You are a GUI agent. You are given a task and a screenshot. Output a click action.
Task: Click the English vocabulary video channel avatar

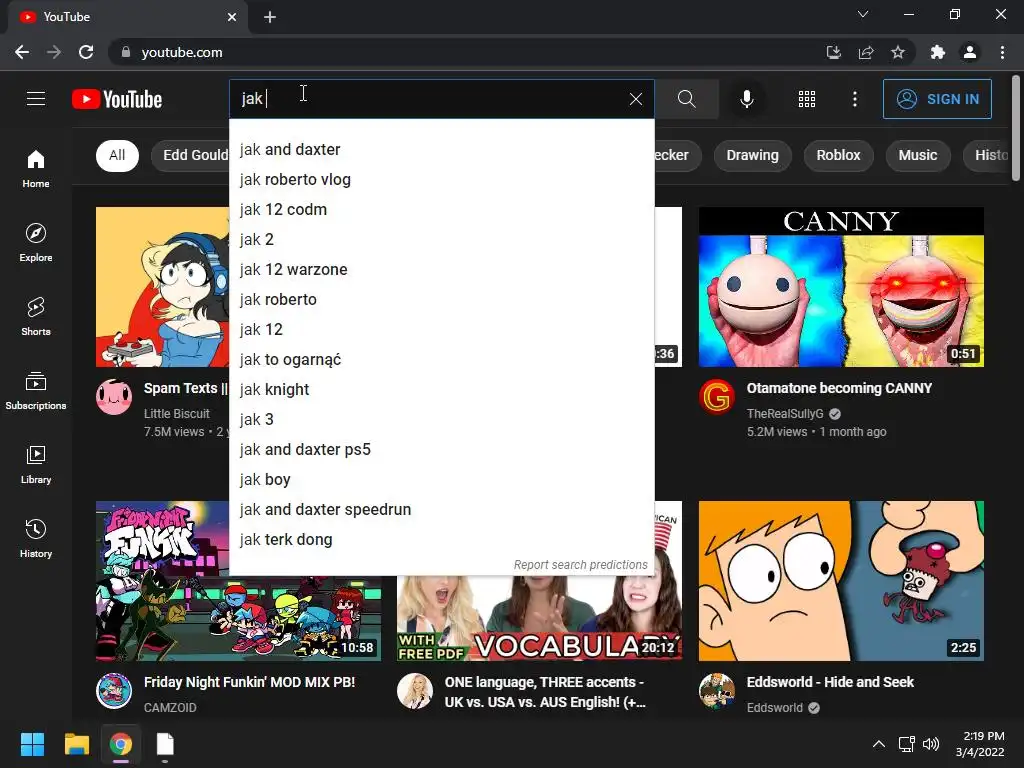pyautogui.click(x=415, y=691)
